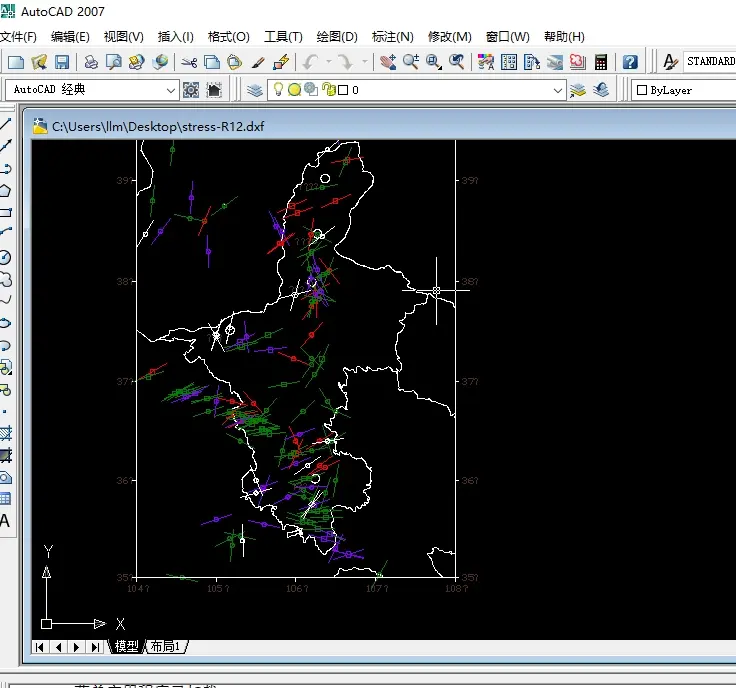Select the Ellipse draw tool
The width and height of the screenshot is (736, 688).
coord(5,323)
